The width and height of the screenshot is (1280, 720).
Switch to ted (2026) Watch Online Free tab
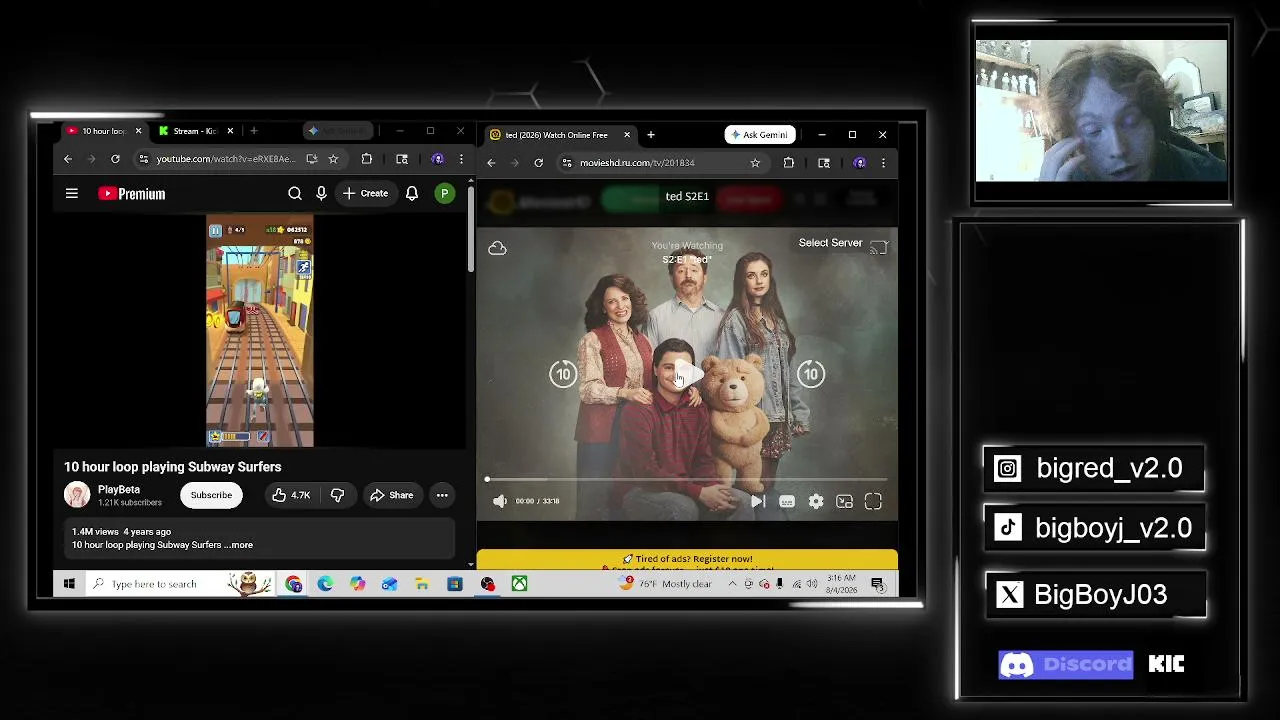click(556, 135)
